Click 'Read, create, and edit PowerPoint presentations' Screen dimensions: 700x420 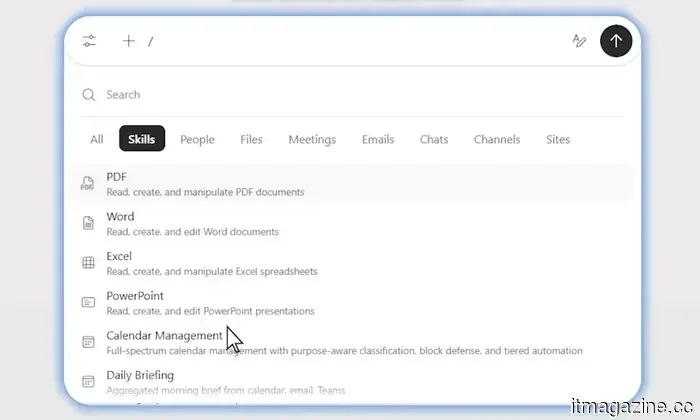pyautogui.click(x=210, y=311)
